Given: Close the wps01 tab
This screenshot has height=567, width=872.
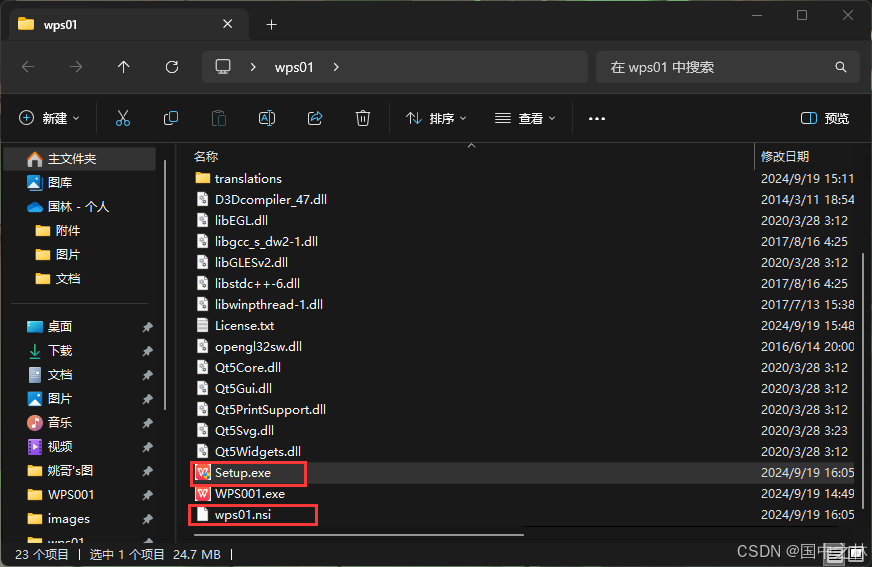Looking at the screenshot, I should 227,24.
